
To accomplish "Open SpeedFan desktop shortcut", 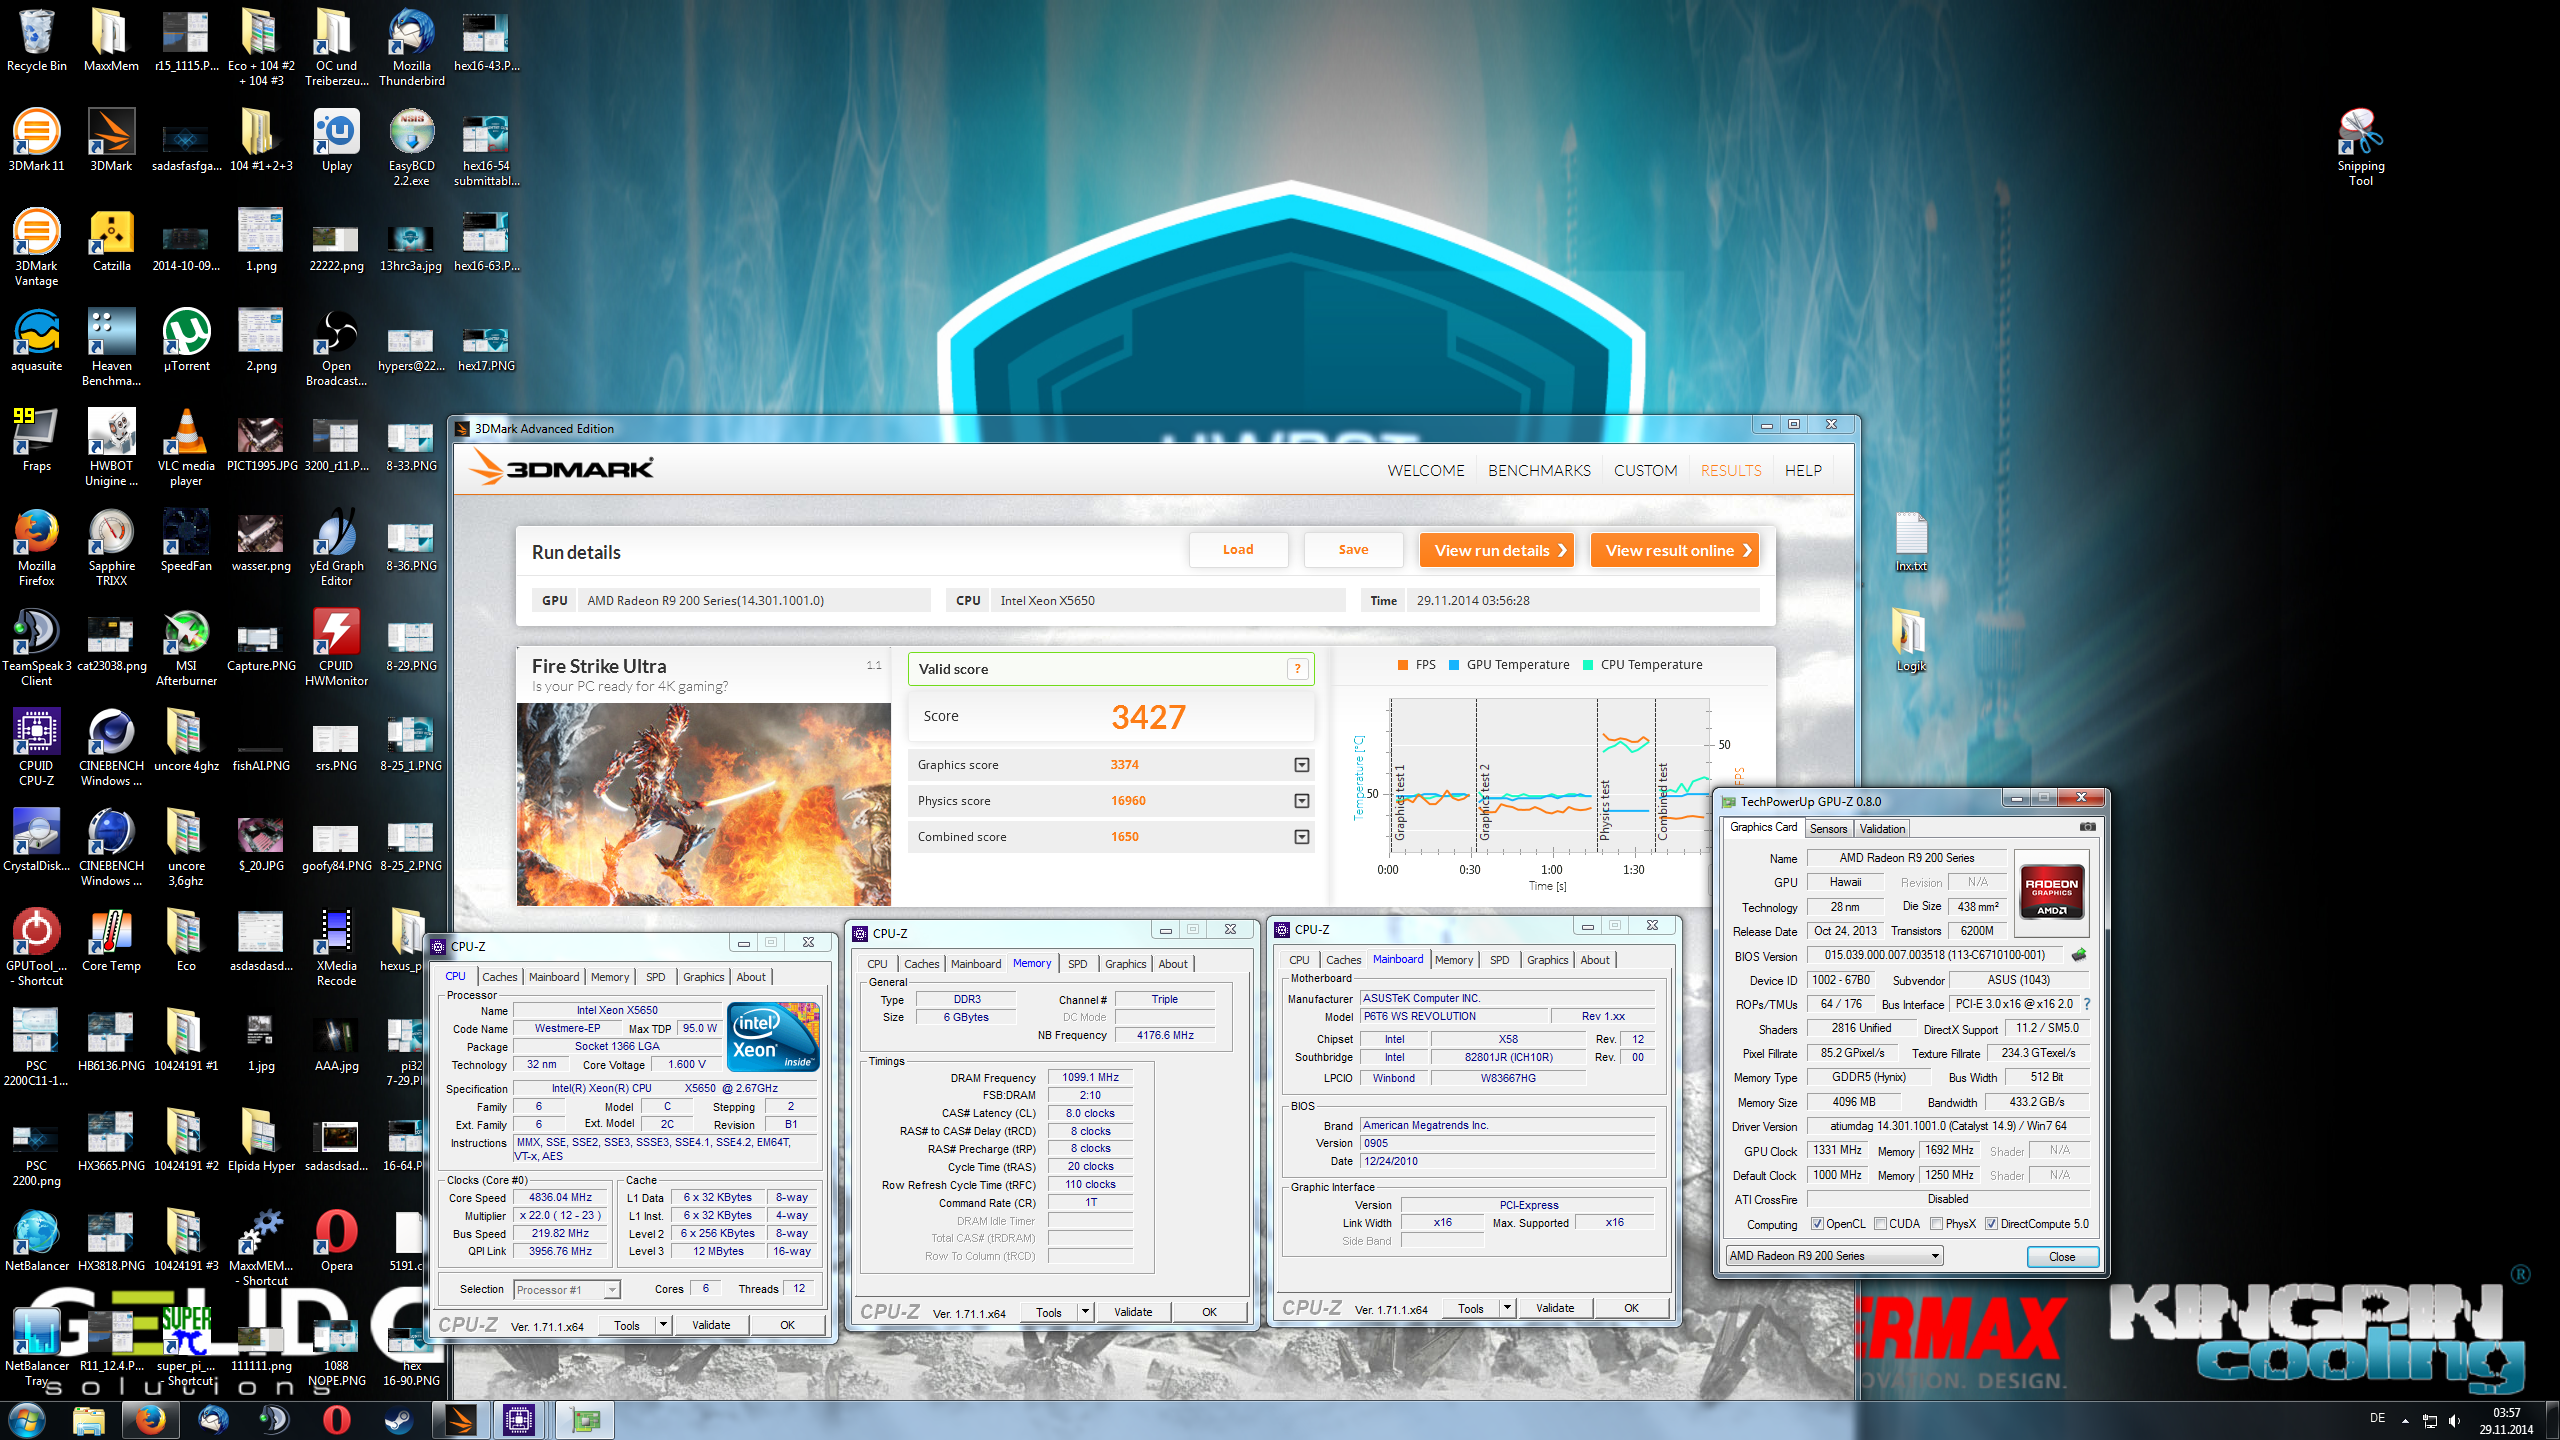I will [x=186, y=540].
